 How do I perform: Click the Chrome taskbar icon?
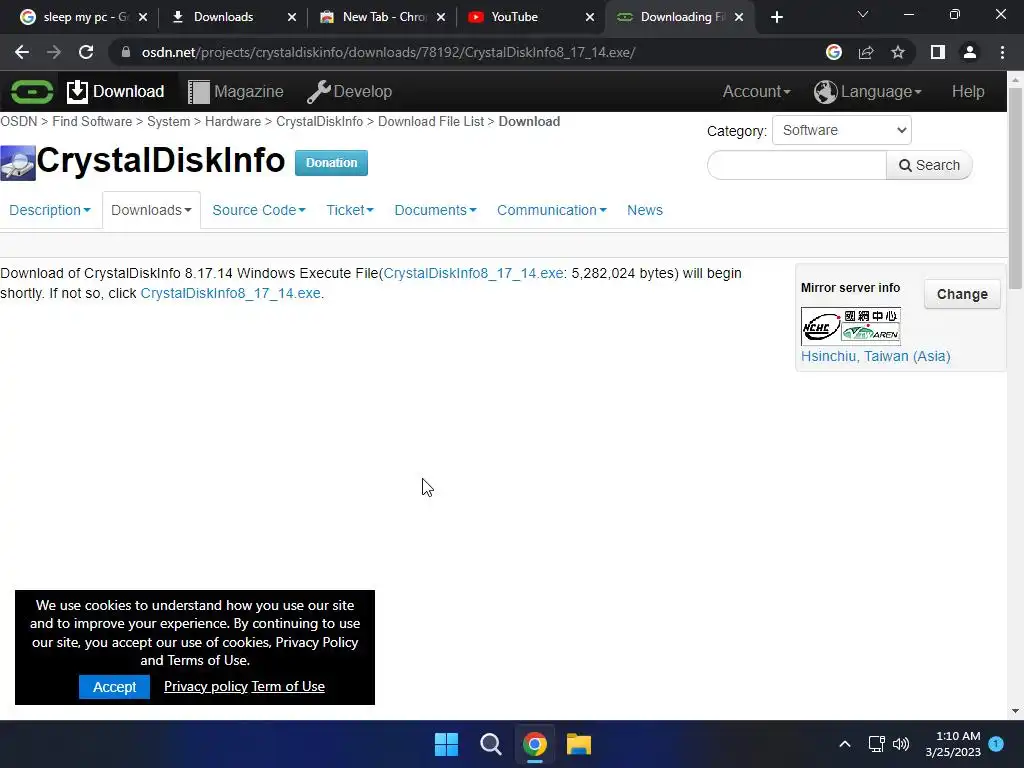click(535, 744)
